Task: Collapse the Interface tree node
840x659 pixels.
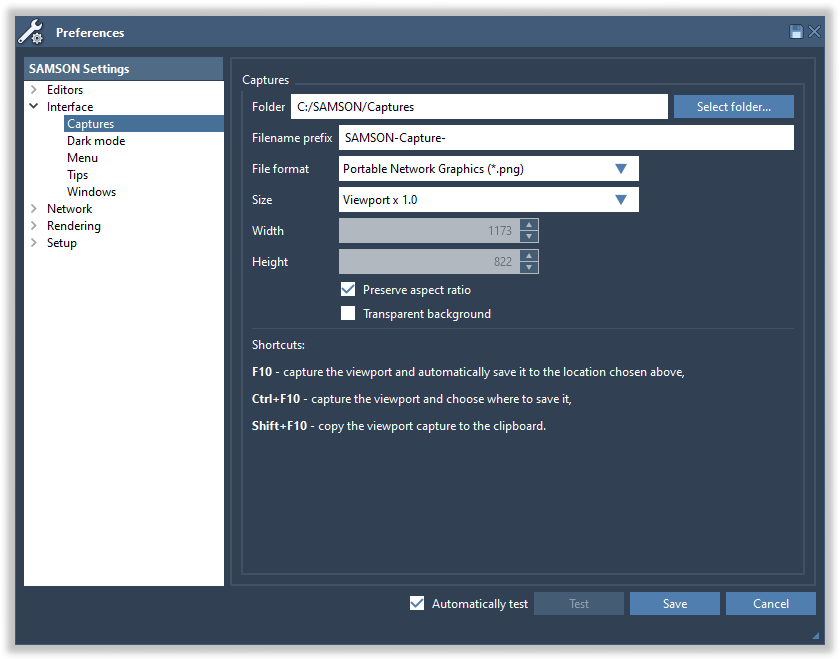Action: click(34, 107)
